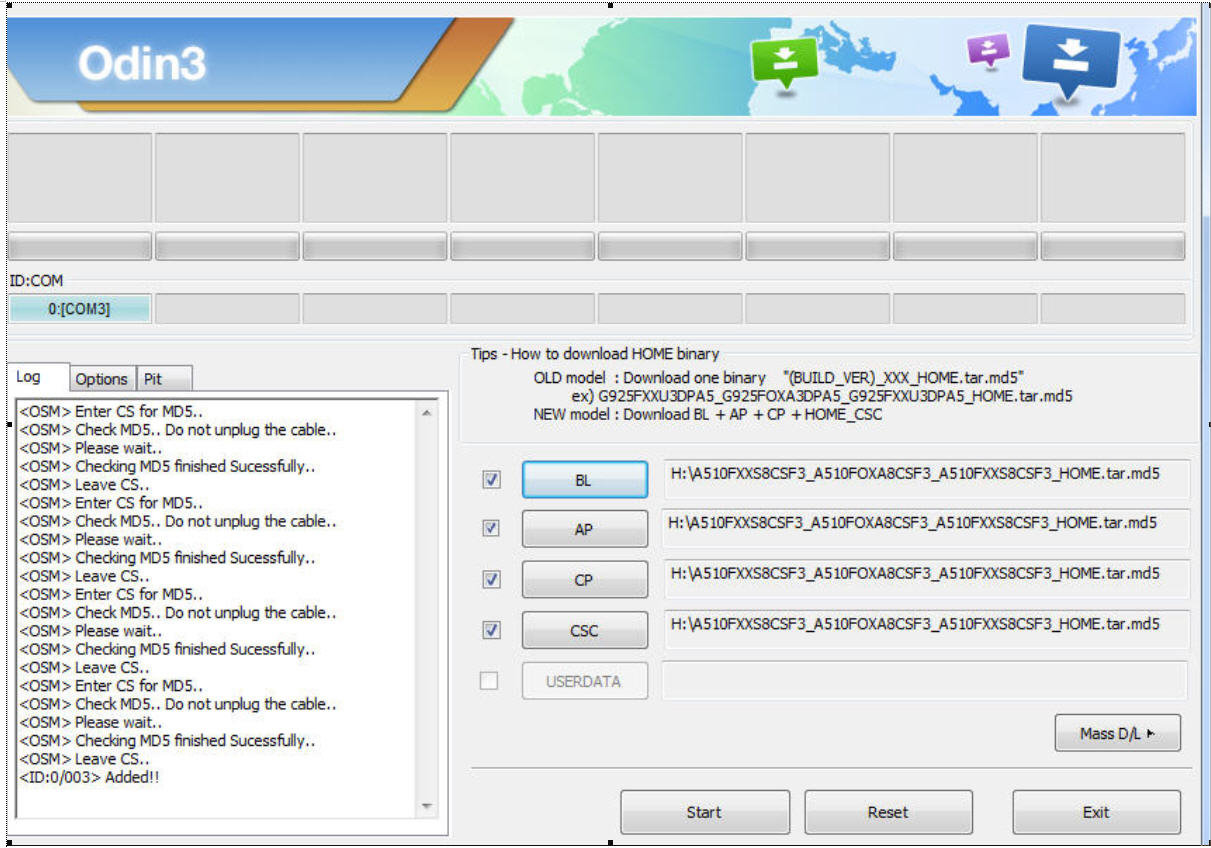Uncheck the CP file checkbox

tap(491, 579)
